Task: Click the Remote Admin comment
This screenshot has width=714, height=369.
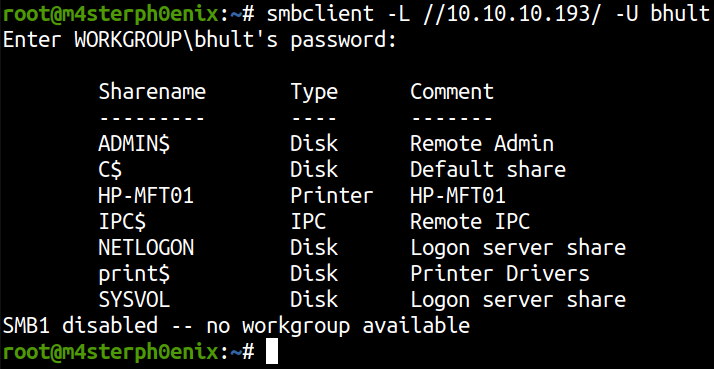Action: pos(482,144)
